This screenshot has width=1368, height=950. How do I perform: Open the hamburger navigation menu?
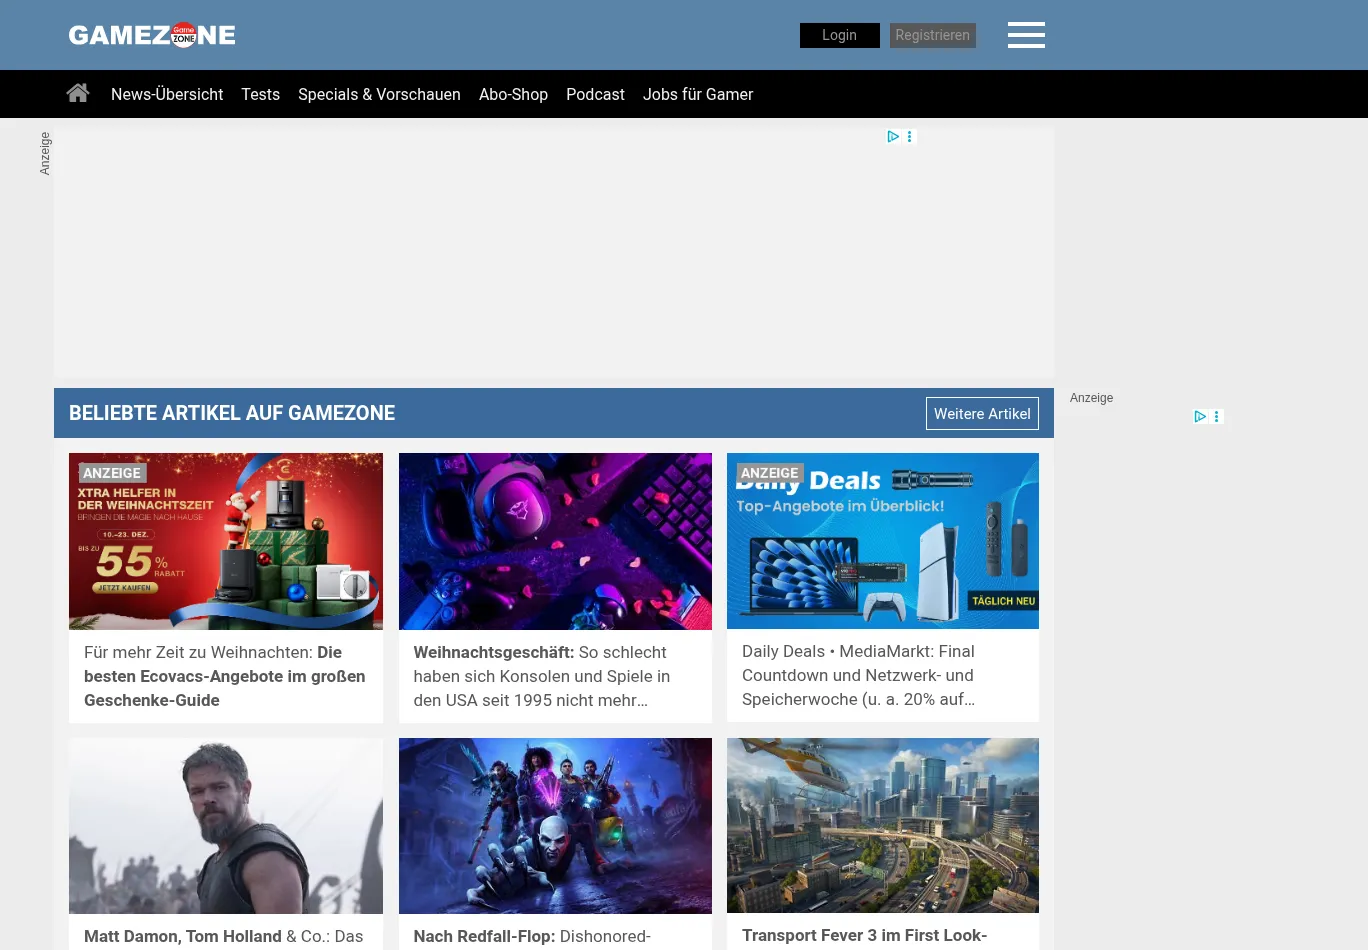(1026, 35)
